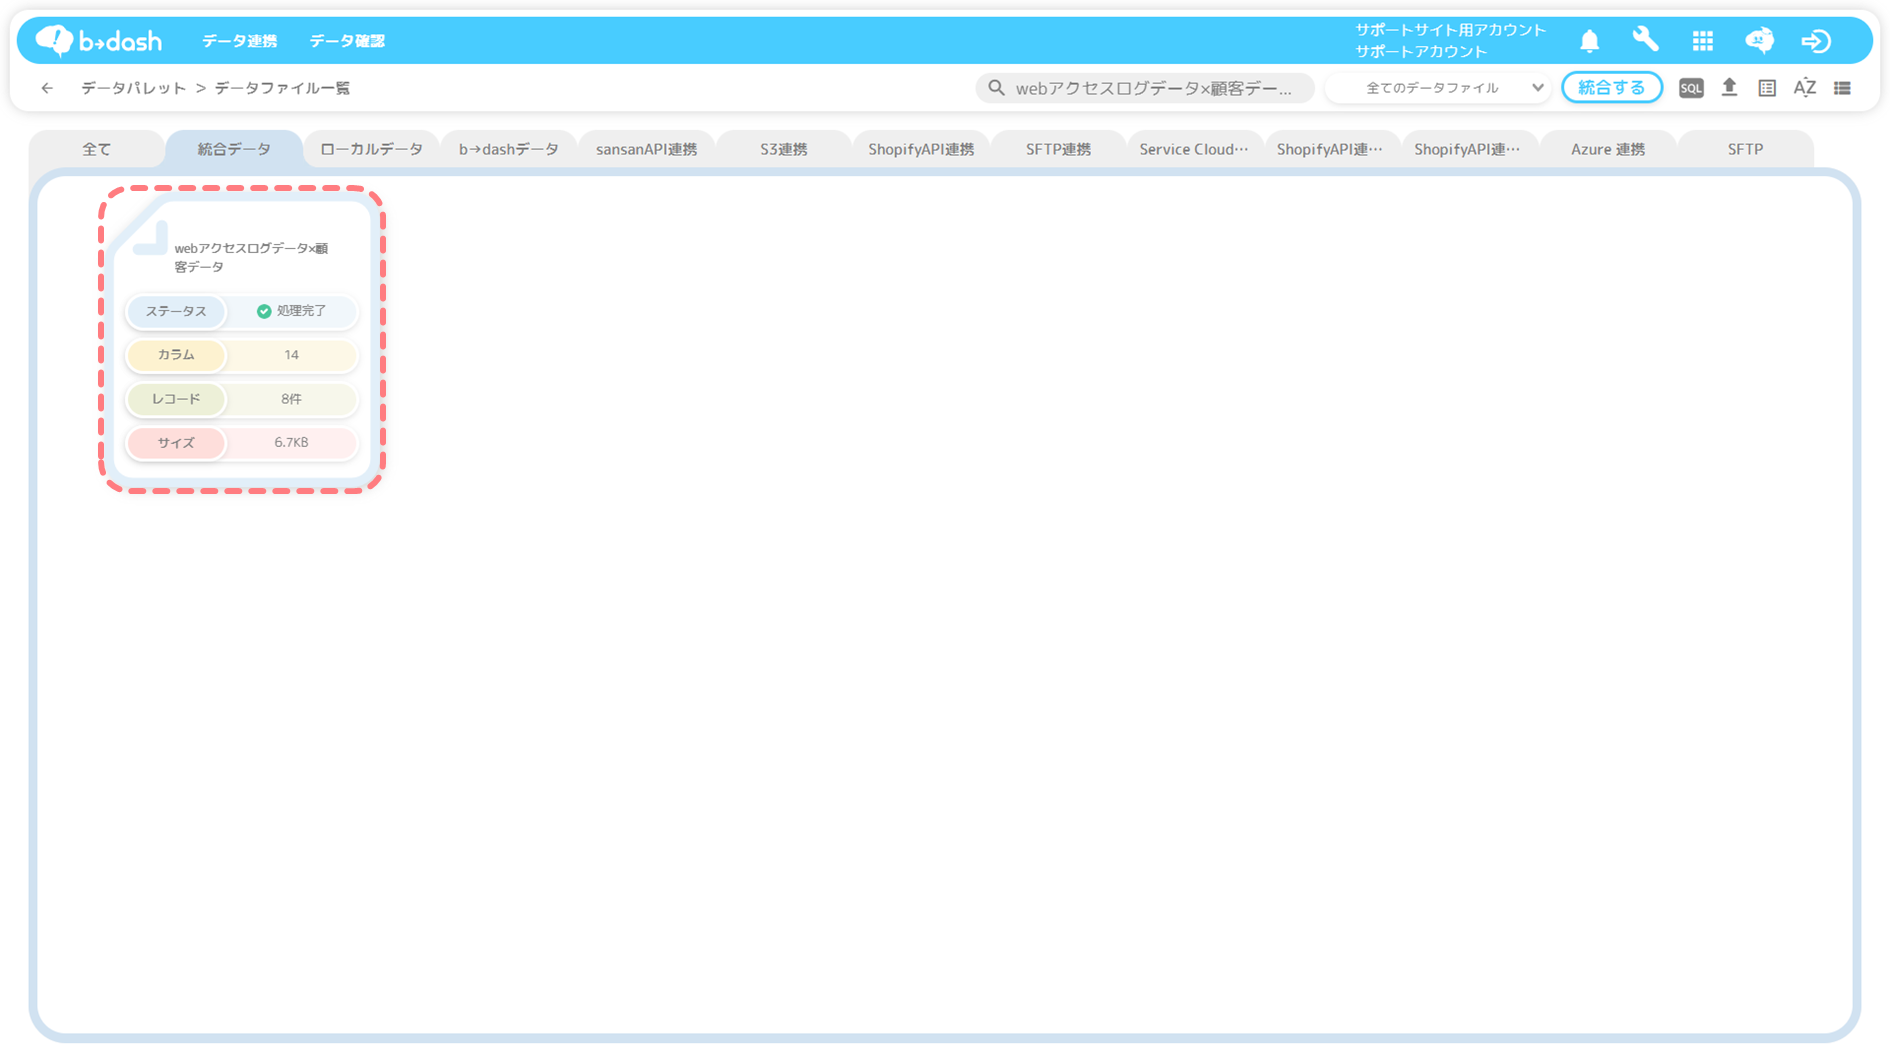Screen dimensions: 1890x1063
Task: Expand the 全てのデータファイル dropdown
Action: [x=1439, y=88]
